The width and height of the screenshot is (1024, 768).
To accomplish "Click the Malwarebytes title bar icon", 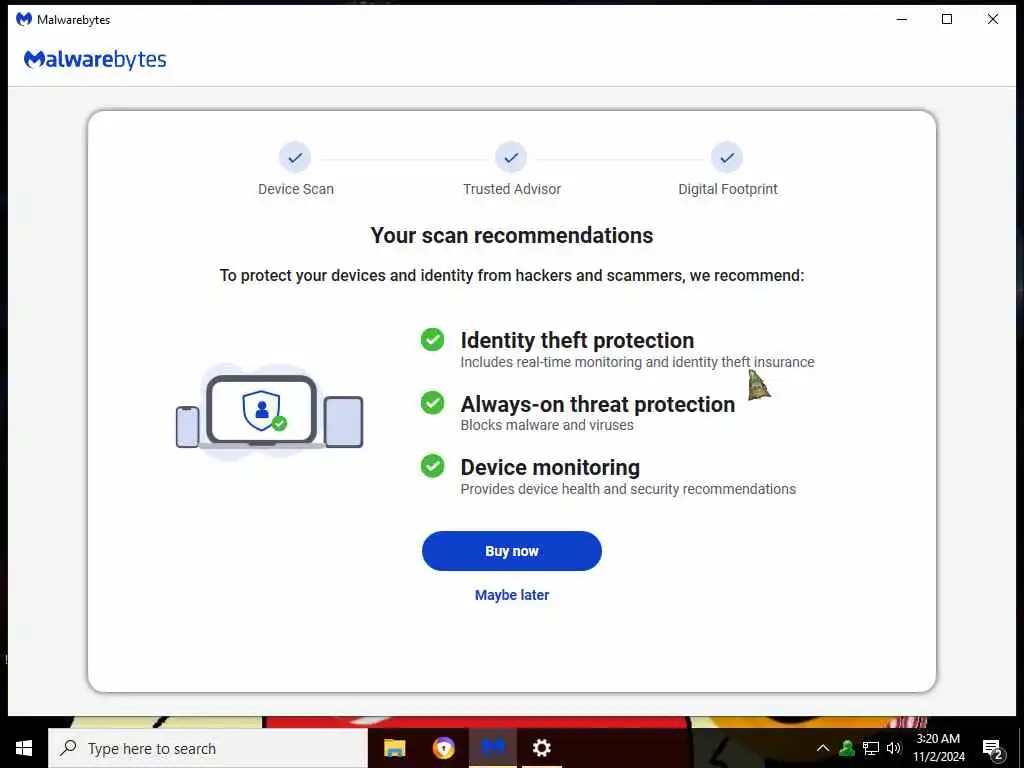I will (x=24, y=19).
